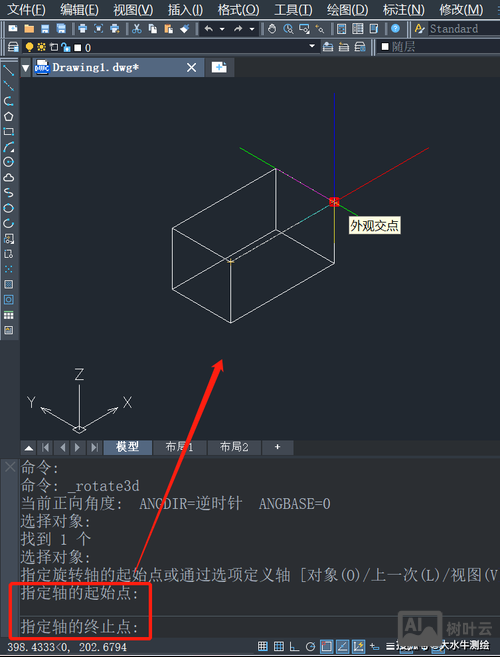Click the Insert block tool
This screenshot has height=657, width=500.
click(8, 239)
